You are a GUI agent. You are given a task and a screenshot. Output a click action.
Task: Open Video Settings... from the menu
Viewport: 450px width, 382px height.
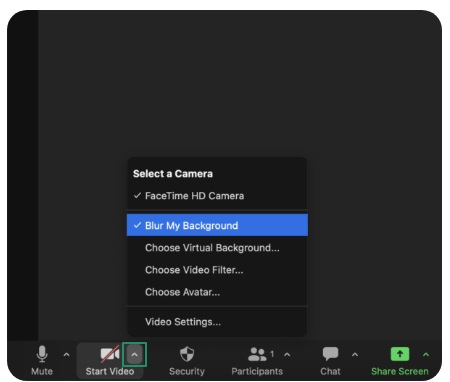point(217,322)
